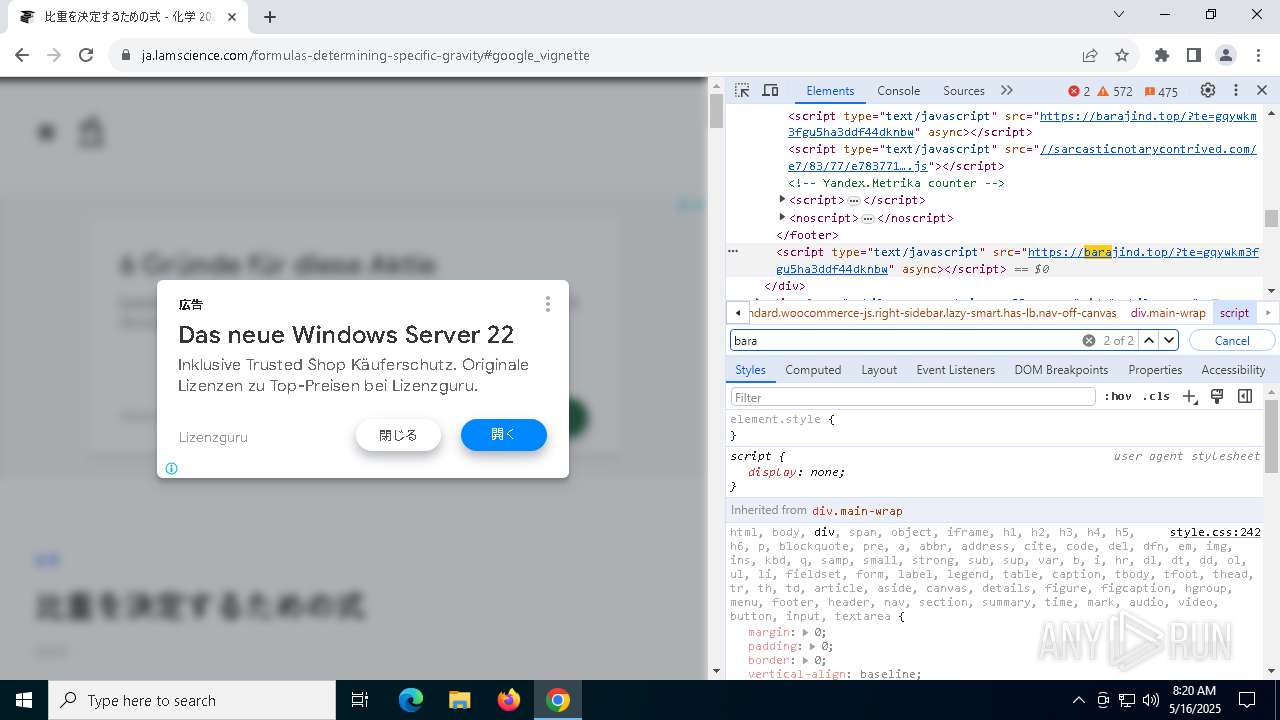The width and height of the screenshot is (1280, 720).
Task: Open Microsoft Edge from the taskbar
Action: tap(411, 700)
